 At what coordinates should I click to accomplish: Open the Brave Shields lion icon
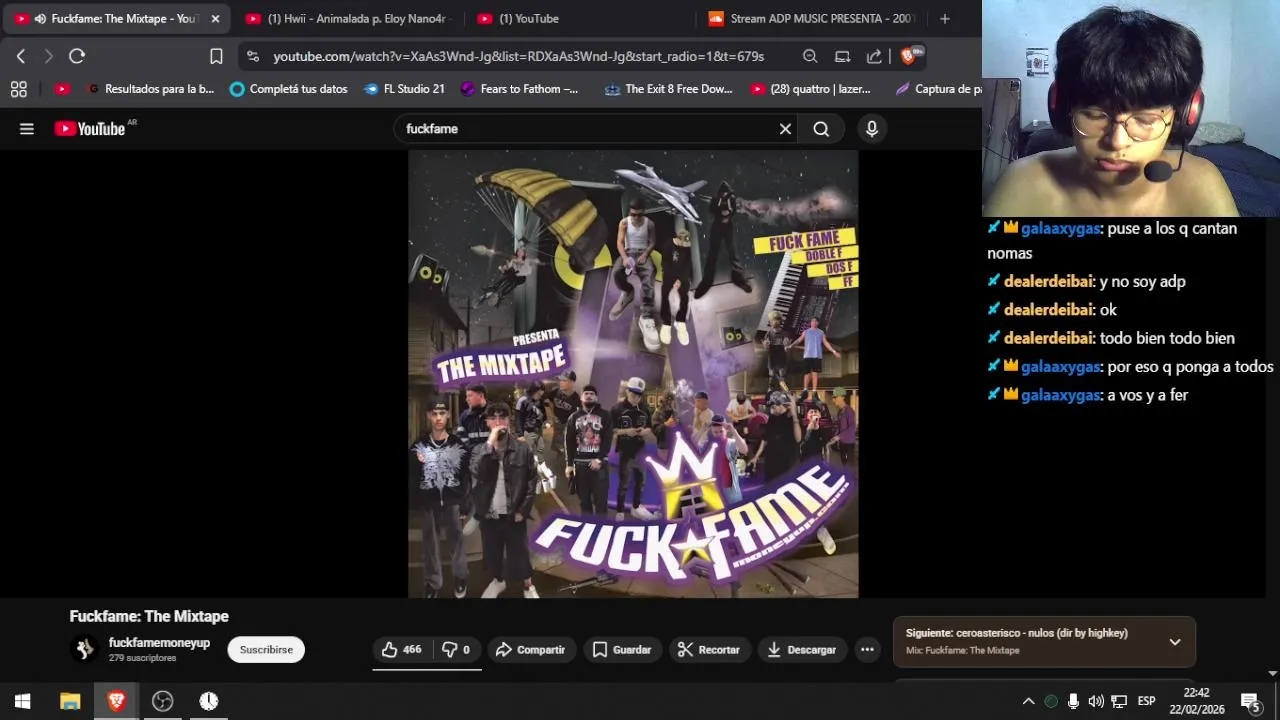click(x=910, y=56)
